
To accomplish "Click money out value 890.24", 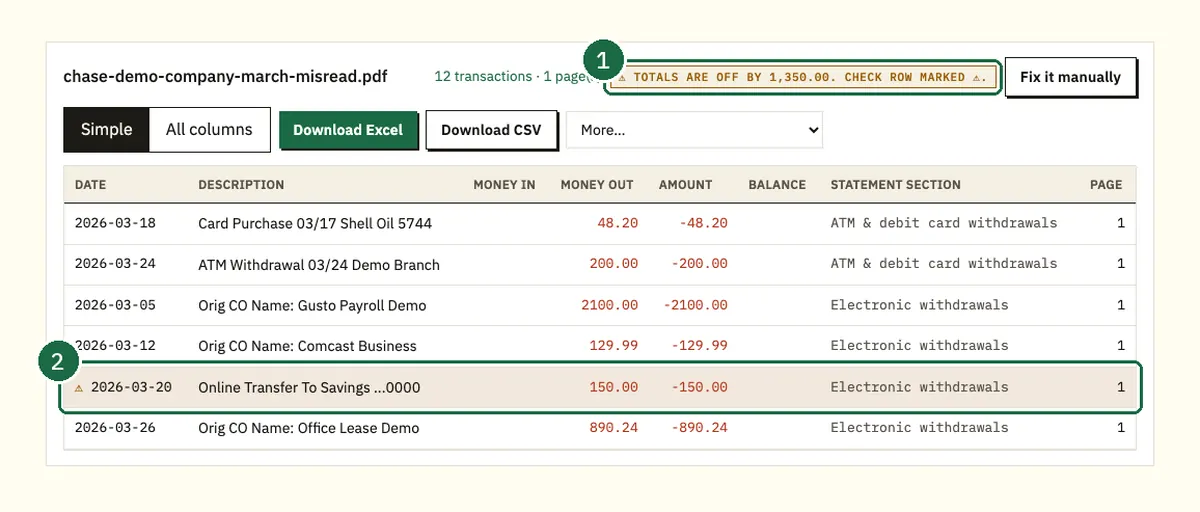I will (614, 428).
